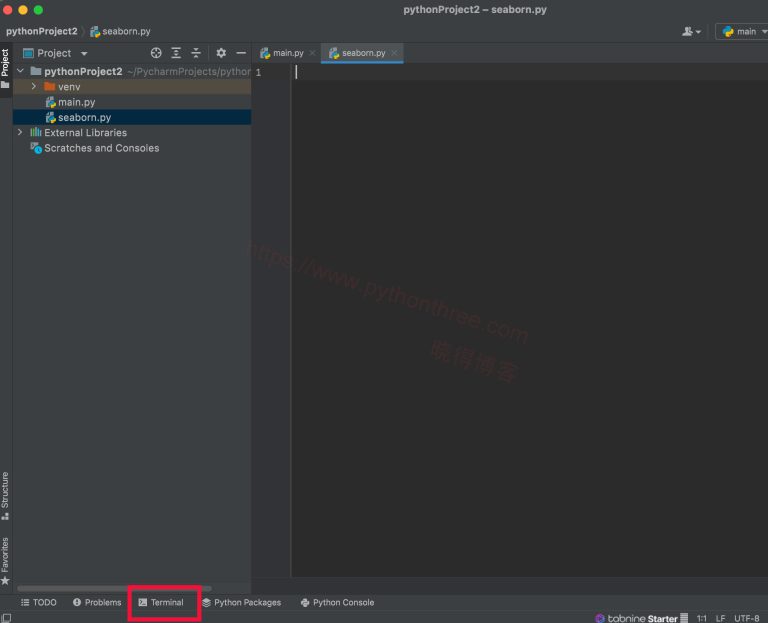Screen dimensions: 768x623
Task: Select main.py in the project tree
Action: tap(76, 102)
